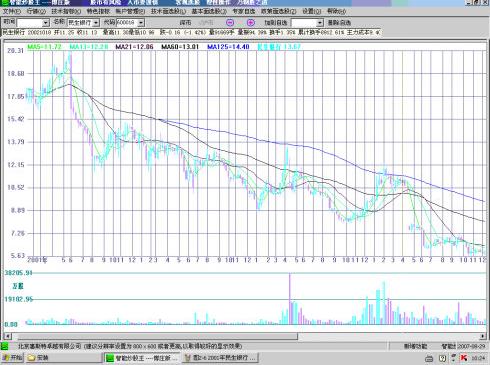The height and width of the screenshot is (365, 490).
Task: Expand the 代码 600016 dropdown
Action: [x=141, y=23]
